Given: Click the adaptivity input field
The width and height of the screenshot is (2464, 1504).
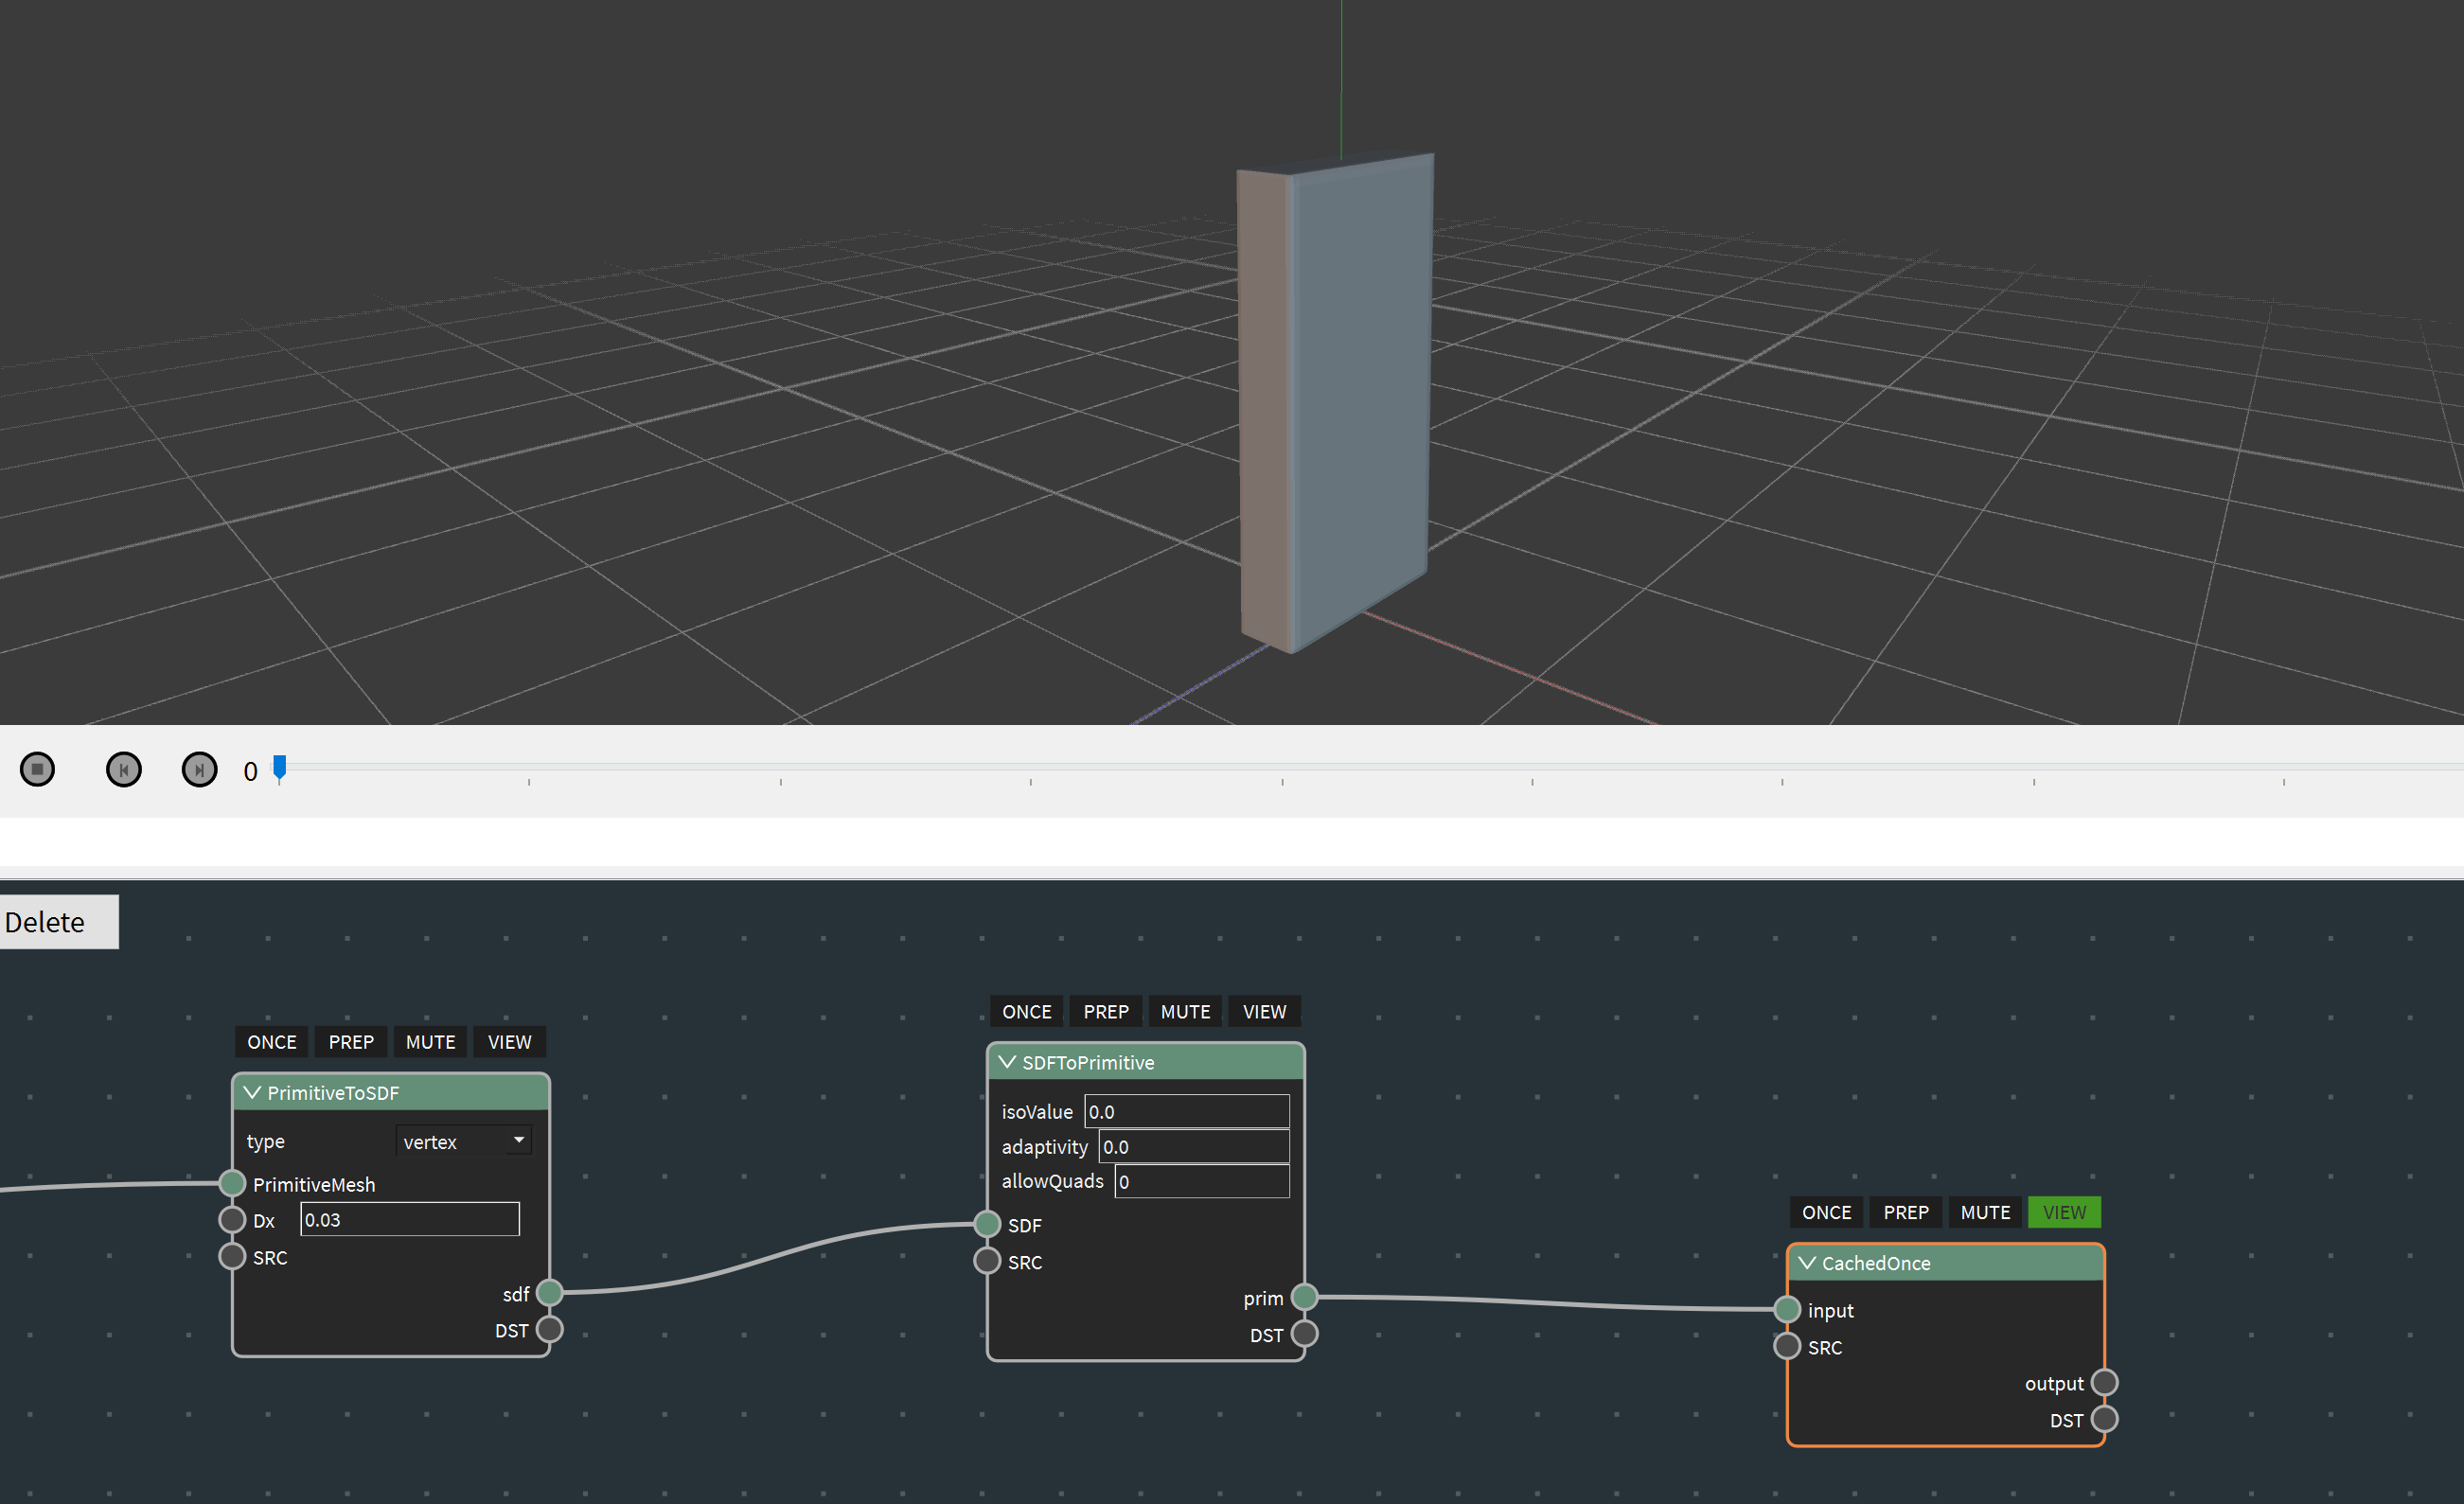Looking at the screenshot, I should pyautogui.click(x=1194, y=1146).
